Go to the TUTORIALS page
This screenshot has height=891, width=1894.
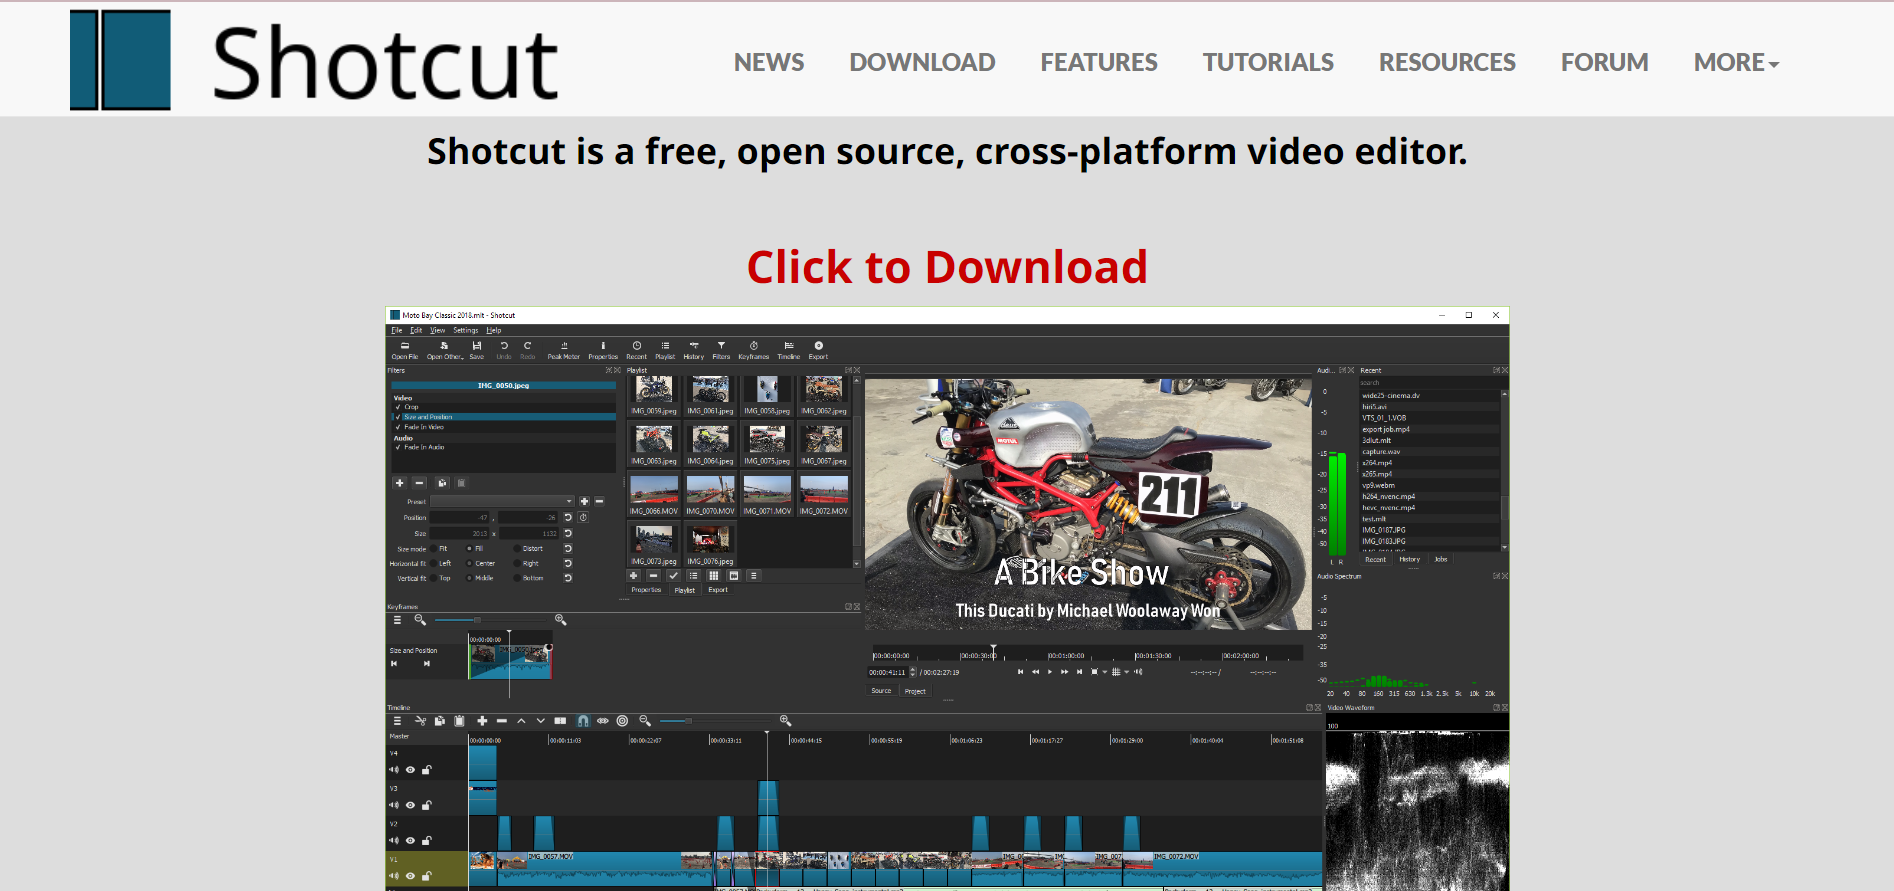[x=1268, y=62]
